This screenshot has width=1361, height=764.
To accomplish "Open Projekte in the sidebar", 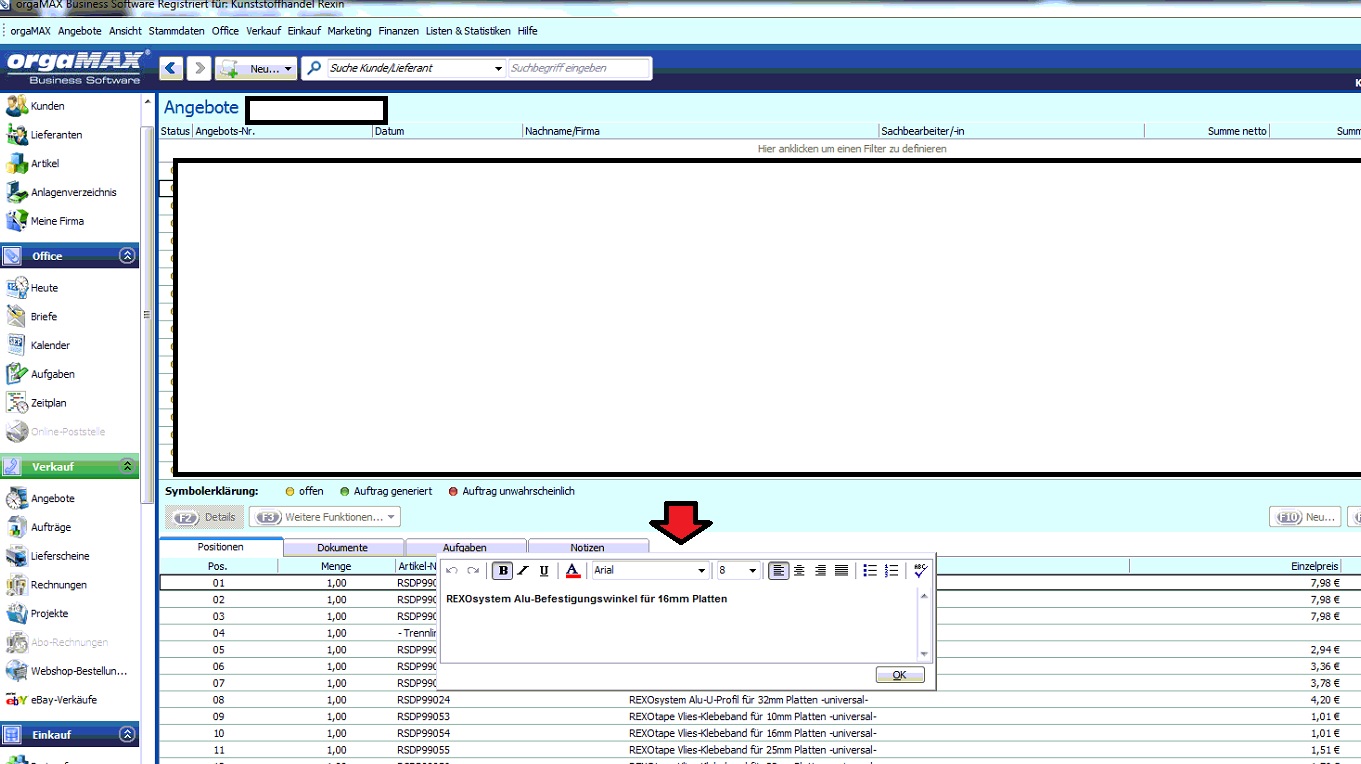I will (37, 614).
